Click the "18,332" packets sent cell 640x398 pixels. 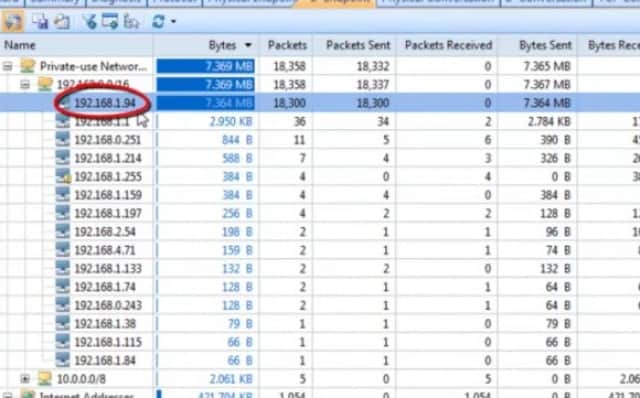tap(373, 66)
